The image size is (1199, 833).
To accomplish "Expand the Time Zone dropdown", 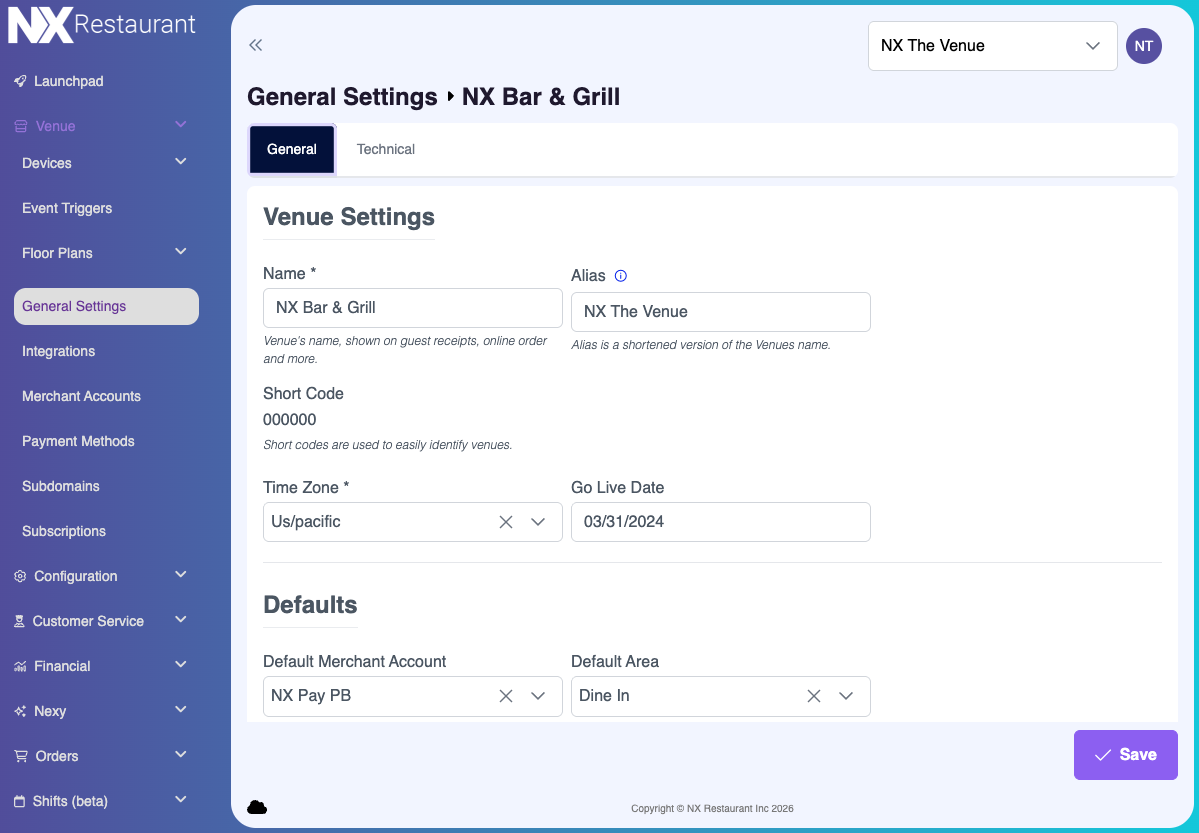I will [x=538, y=522].
